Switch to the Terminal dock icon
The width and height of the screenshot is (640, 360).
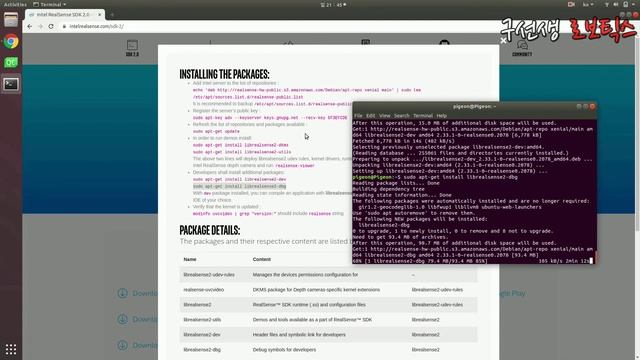[11, 84]
